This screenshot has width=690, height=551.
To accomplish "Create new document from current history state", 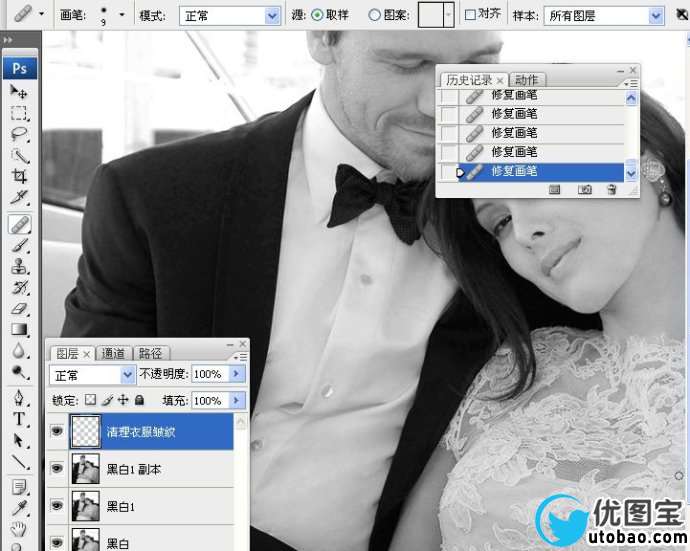I will pyautogui.click(x=554, y=190).
